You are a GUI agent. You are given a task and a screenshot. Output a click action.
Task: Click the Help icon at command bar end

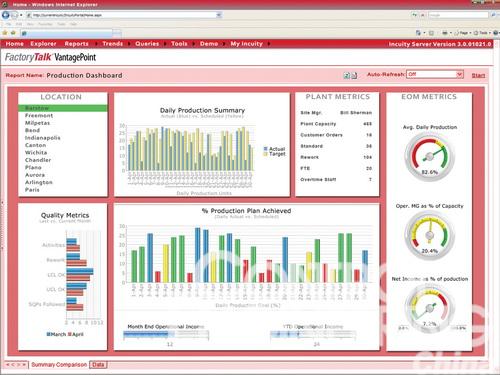pos(496,33)
